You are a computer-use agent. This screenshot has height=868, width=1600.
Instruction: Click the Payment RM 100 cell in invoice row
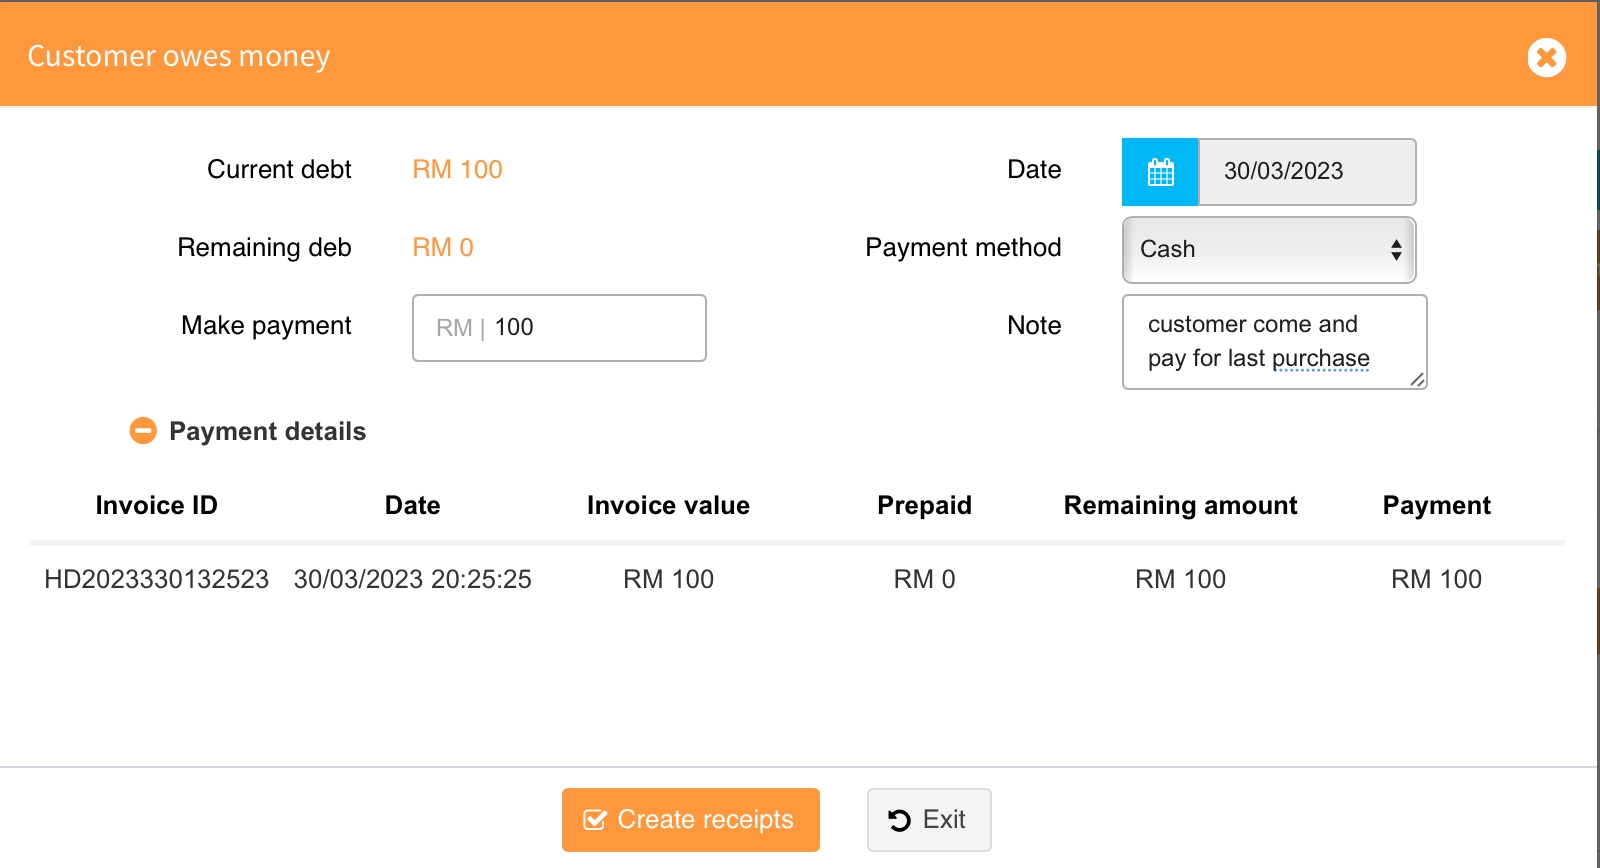1436,579
